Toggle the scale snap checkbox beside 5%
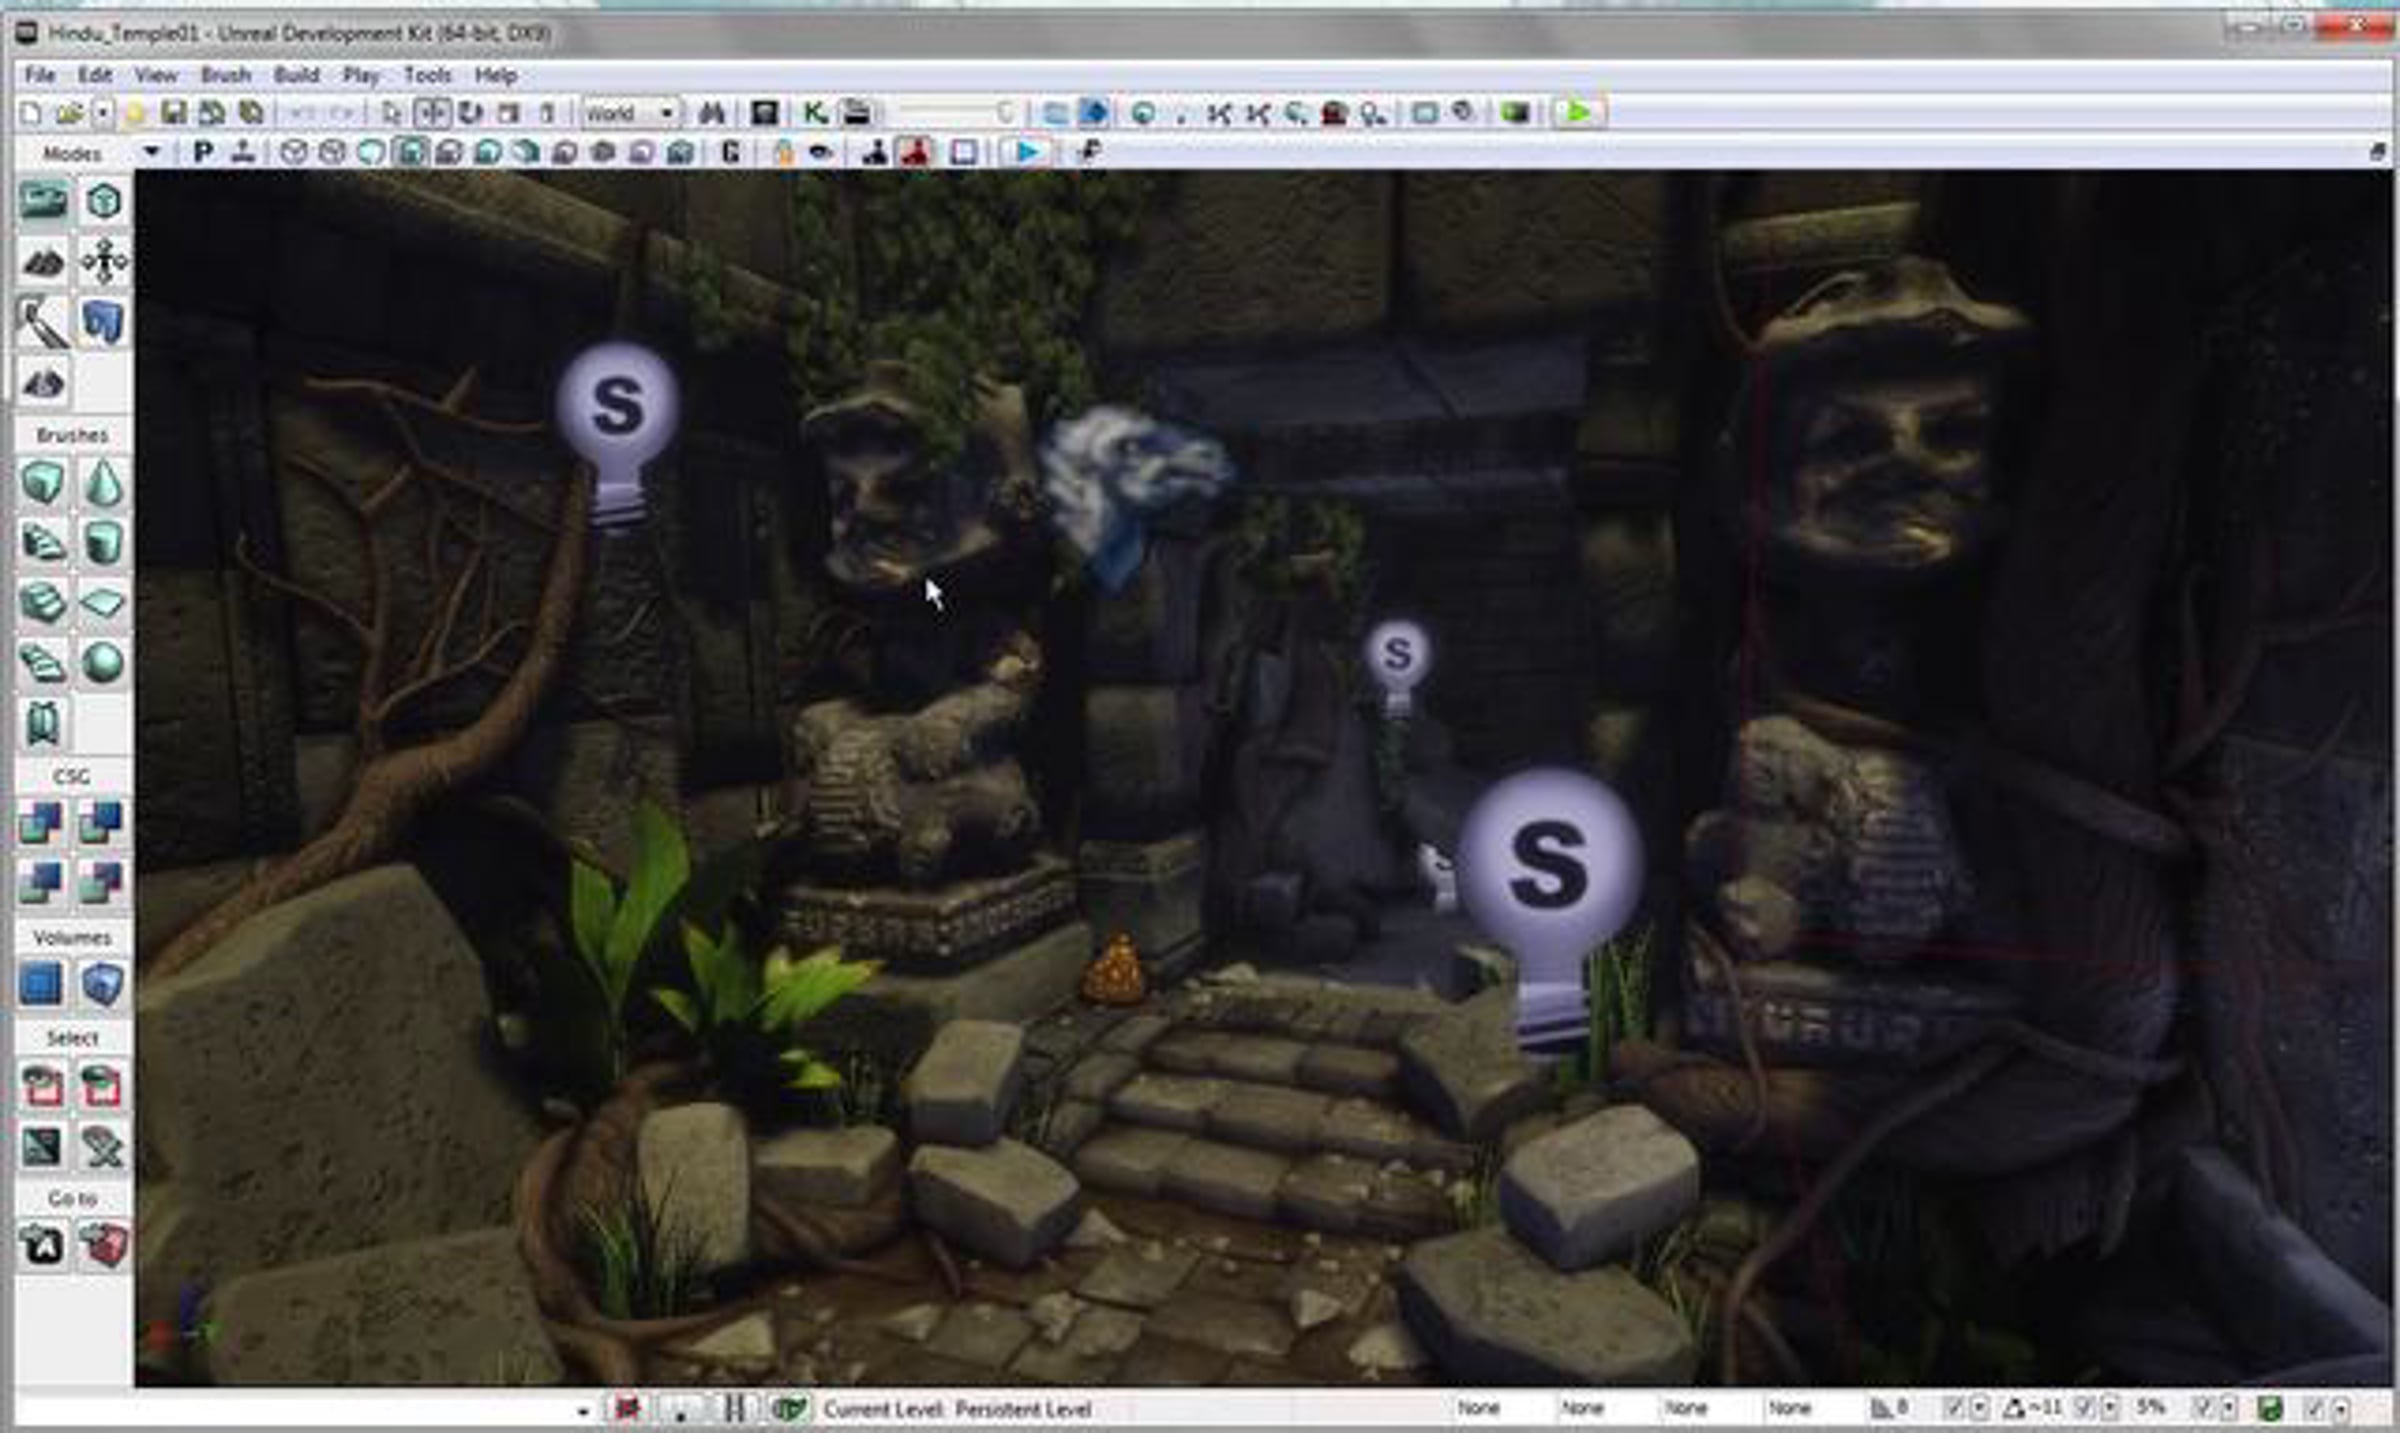 [x=2202, y=1409]
